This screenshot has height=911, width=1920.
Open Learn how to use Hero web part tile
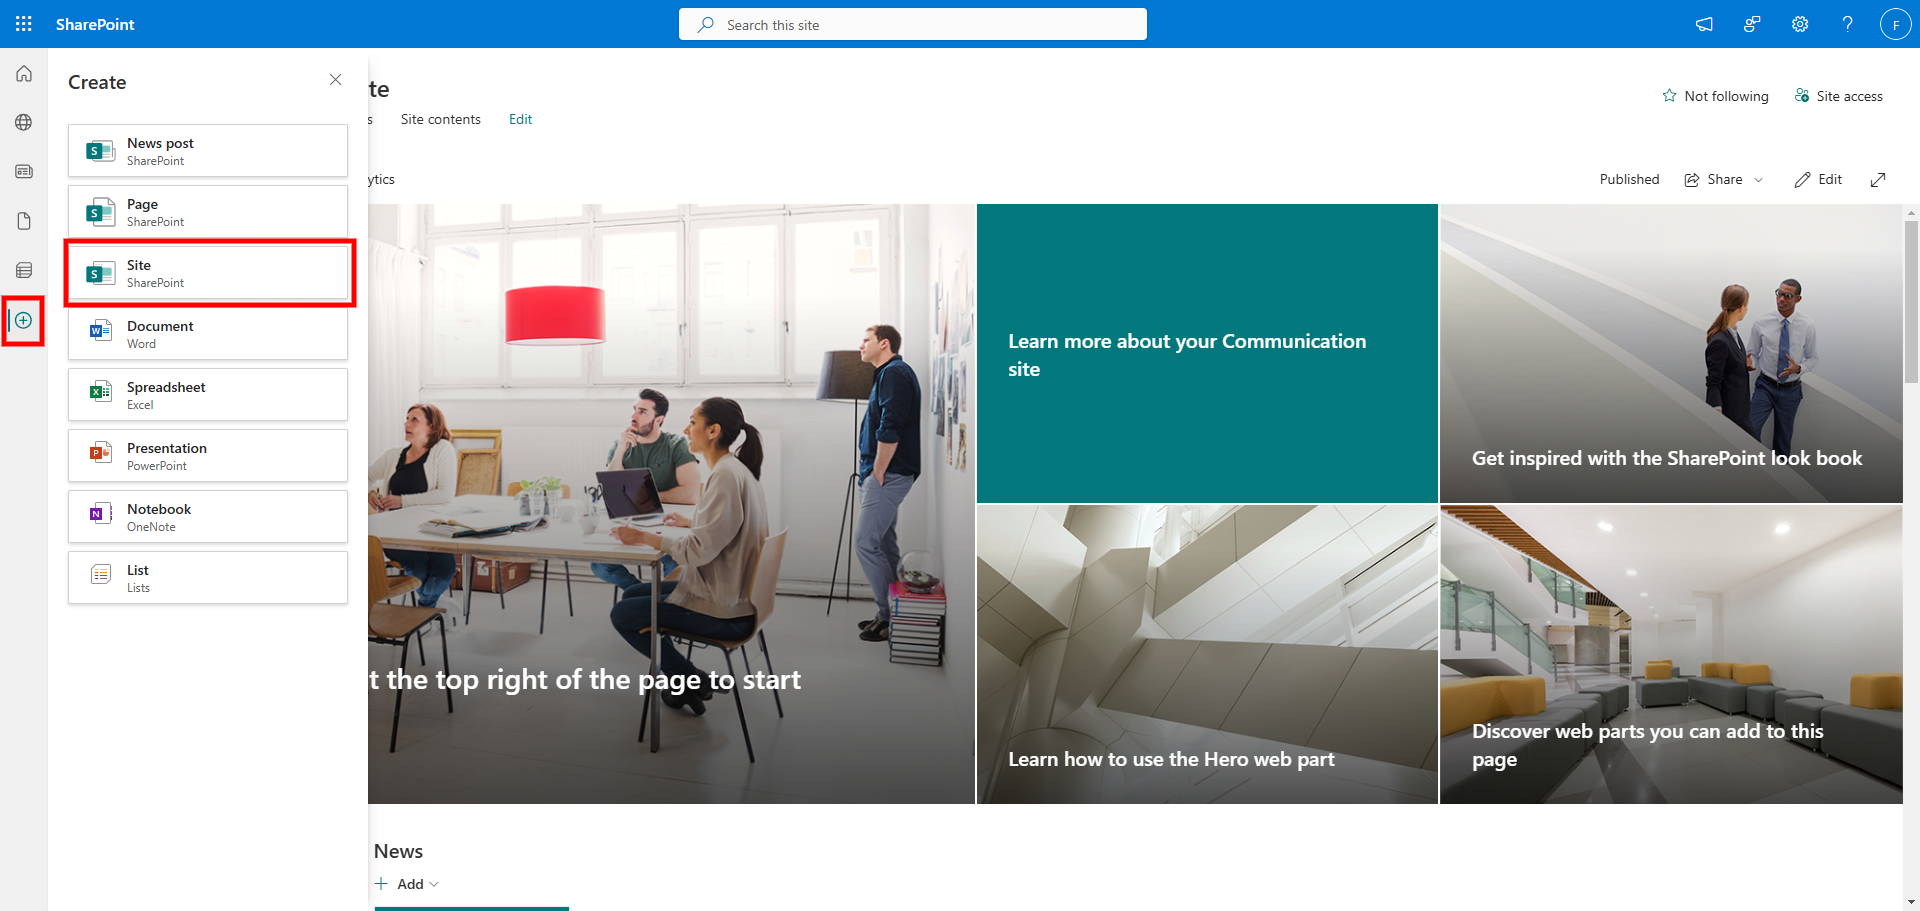click(x=1207, y=654)
